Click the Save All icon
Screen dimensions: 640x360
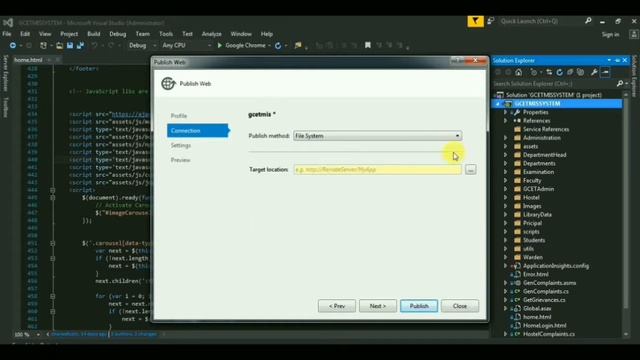point(80,46)
